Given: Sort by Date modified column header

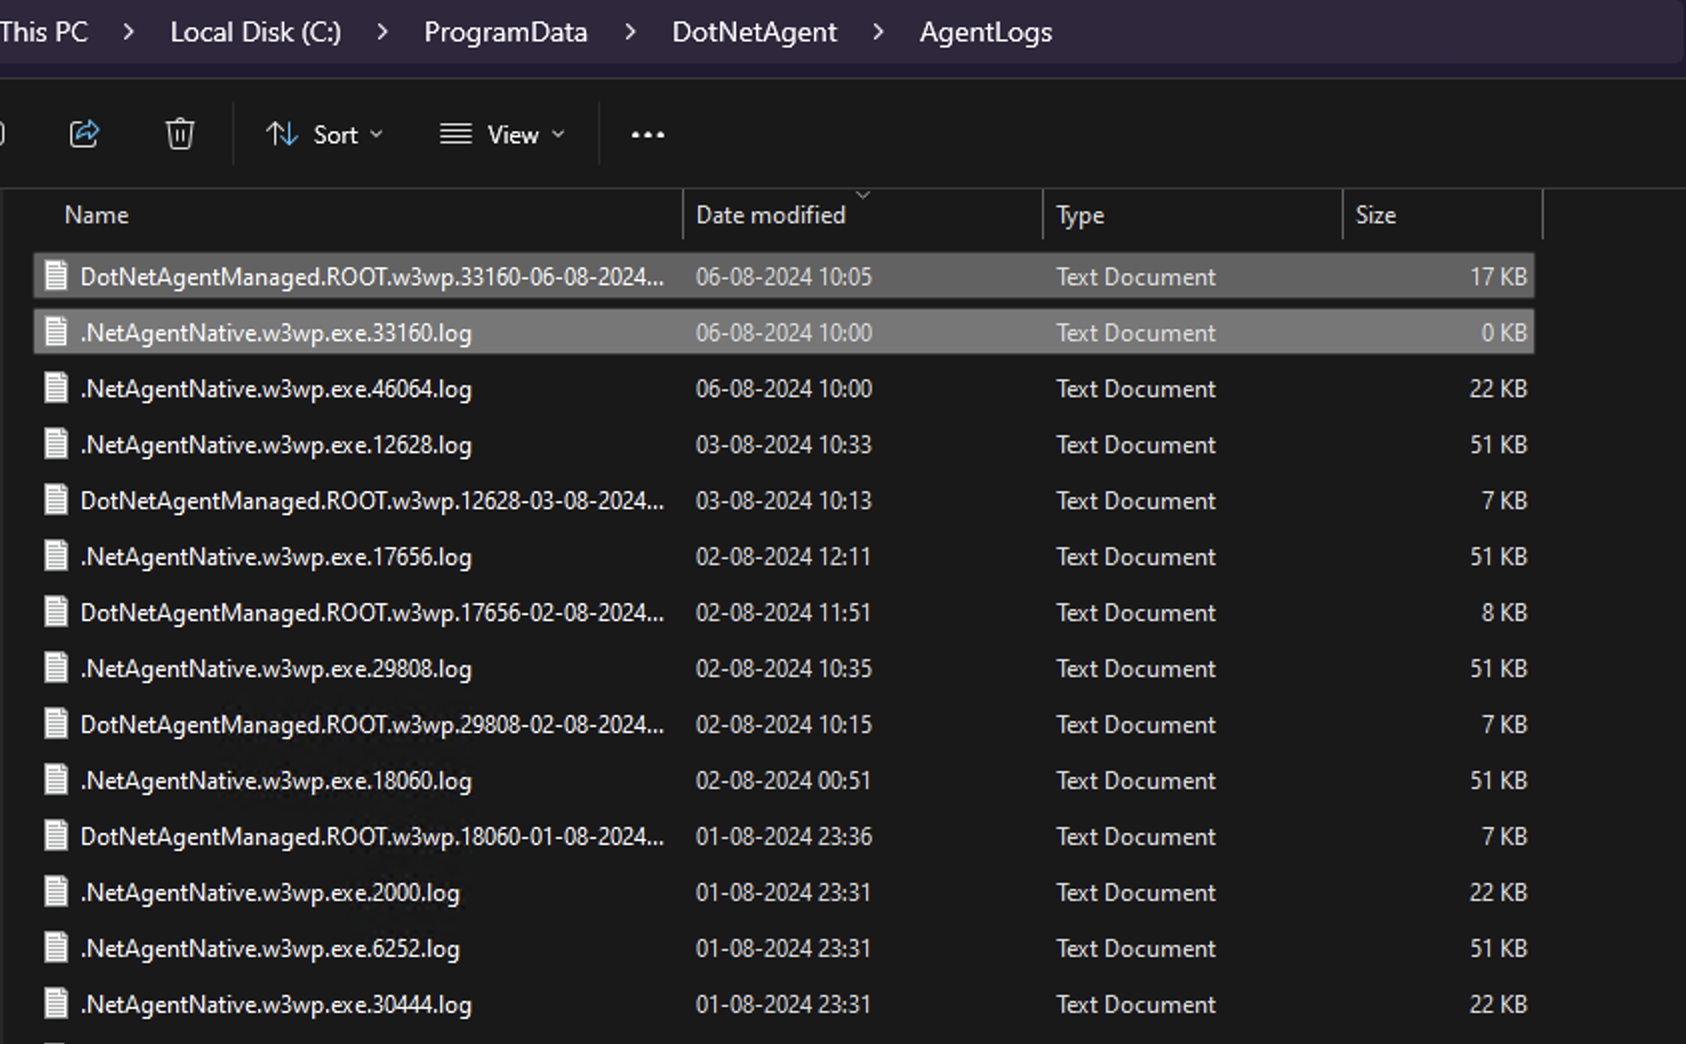Looking at the screenshot, I should coord(770,215).
